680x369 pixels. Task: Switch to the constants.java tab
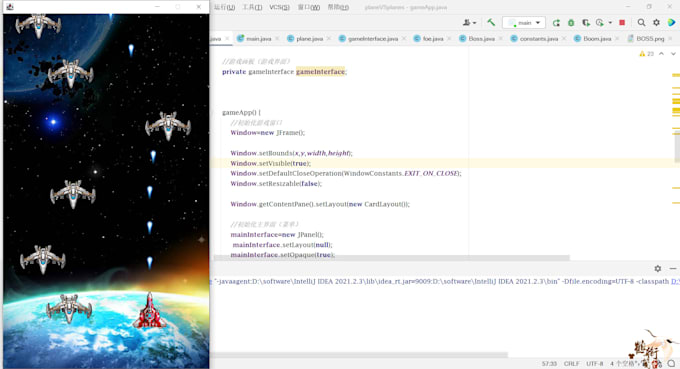539,39
